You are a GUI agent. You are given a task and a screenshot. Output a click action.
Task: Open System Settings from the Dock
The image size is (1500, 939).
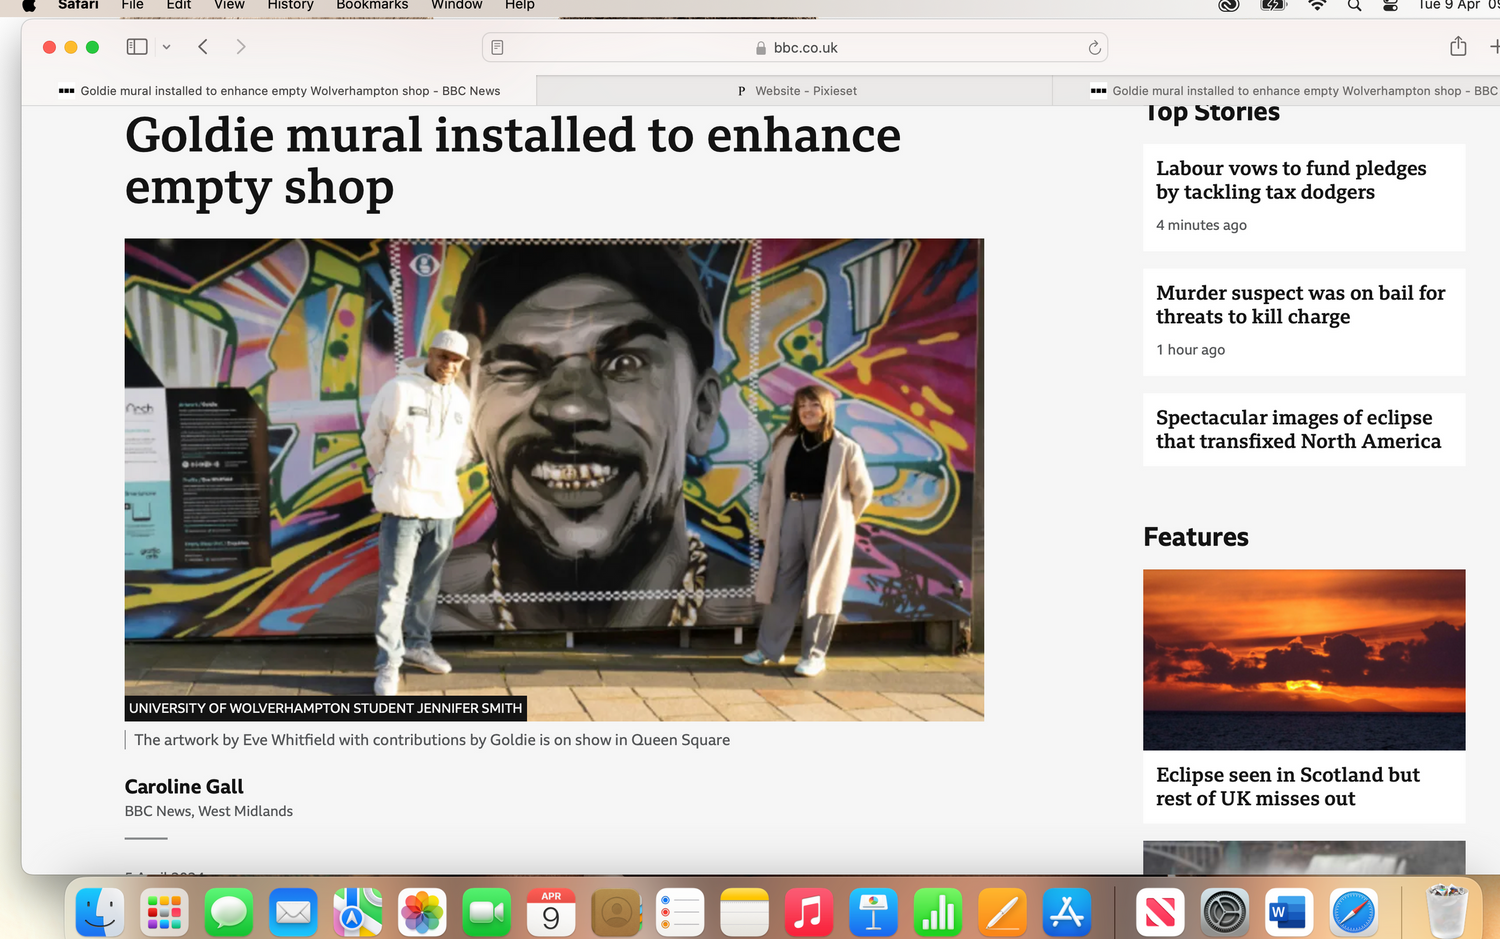coord(1225,912)
